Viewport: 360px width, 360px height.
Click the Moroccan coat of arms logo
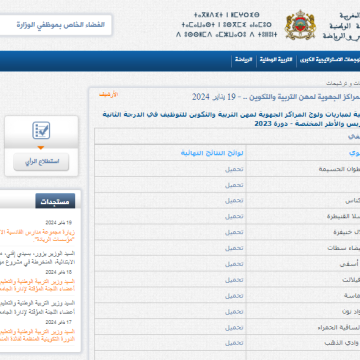pyautogui.click(x=300, y=24)
